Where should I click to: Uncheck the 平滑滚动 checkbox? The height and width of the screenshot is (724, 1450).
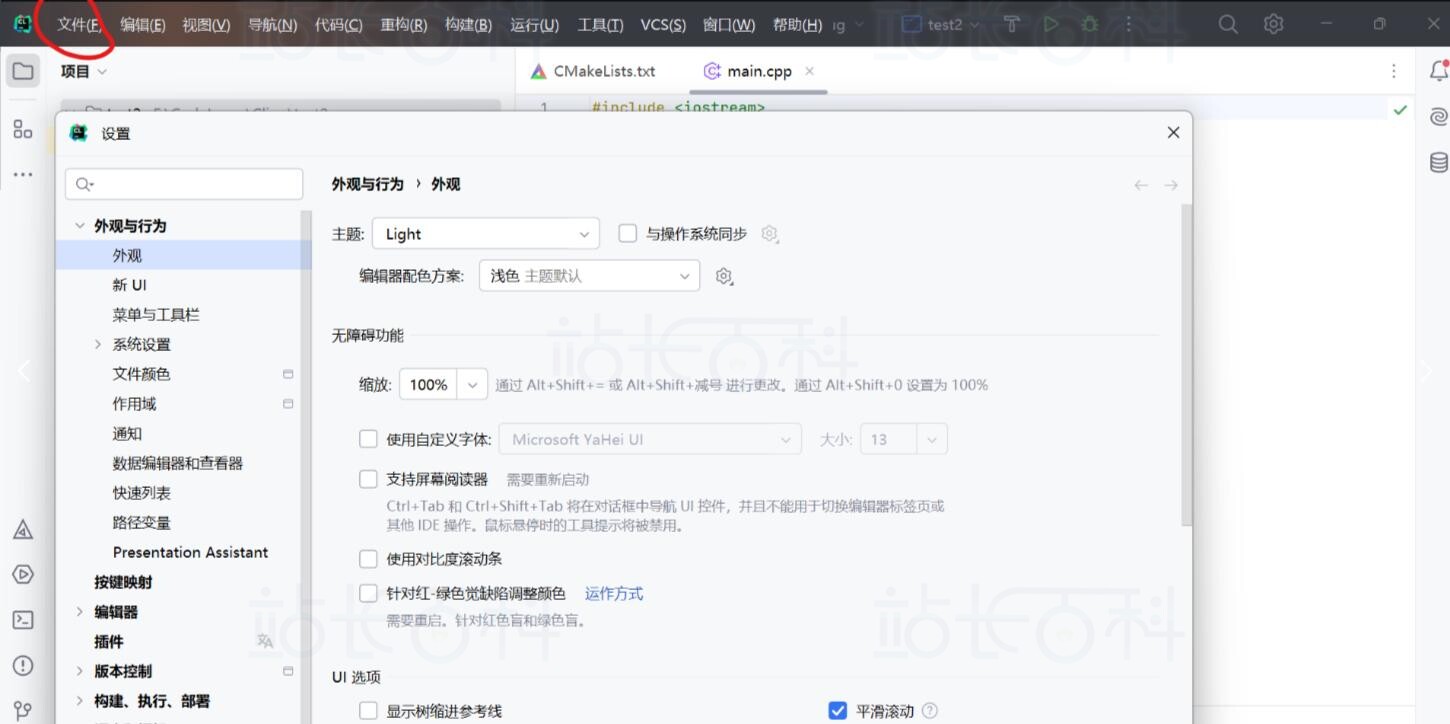click(838, 711)
